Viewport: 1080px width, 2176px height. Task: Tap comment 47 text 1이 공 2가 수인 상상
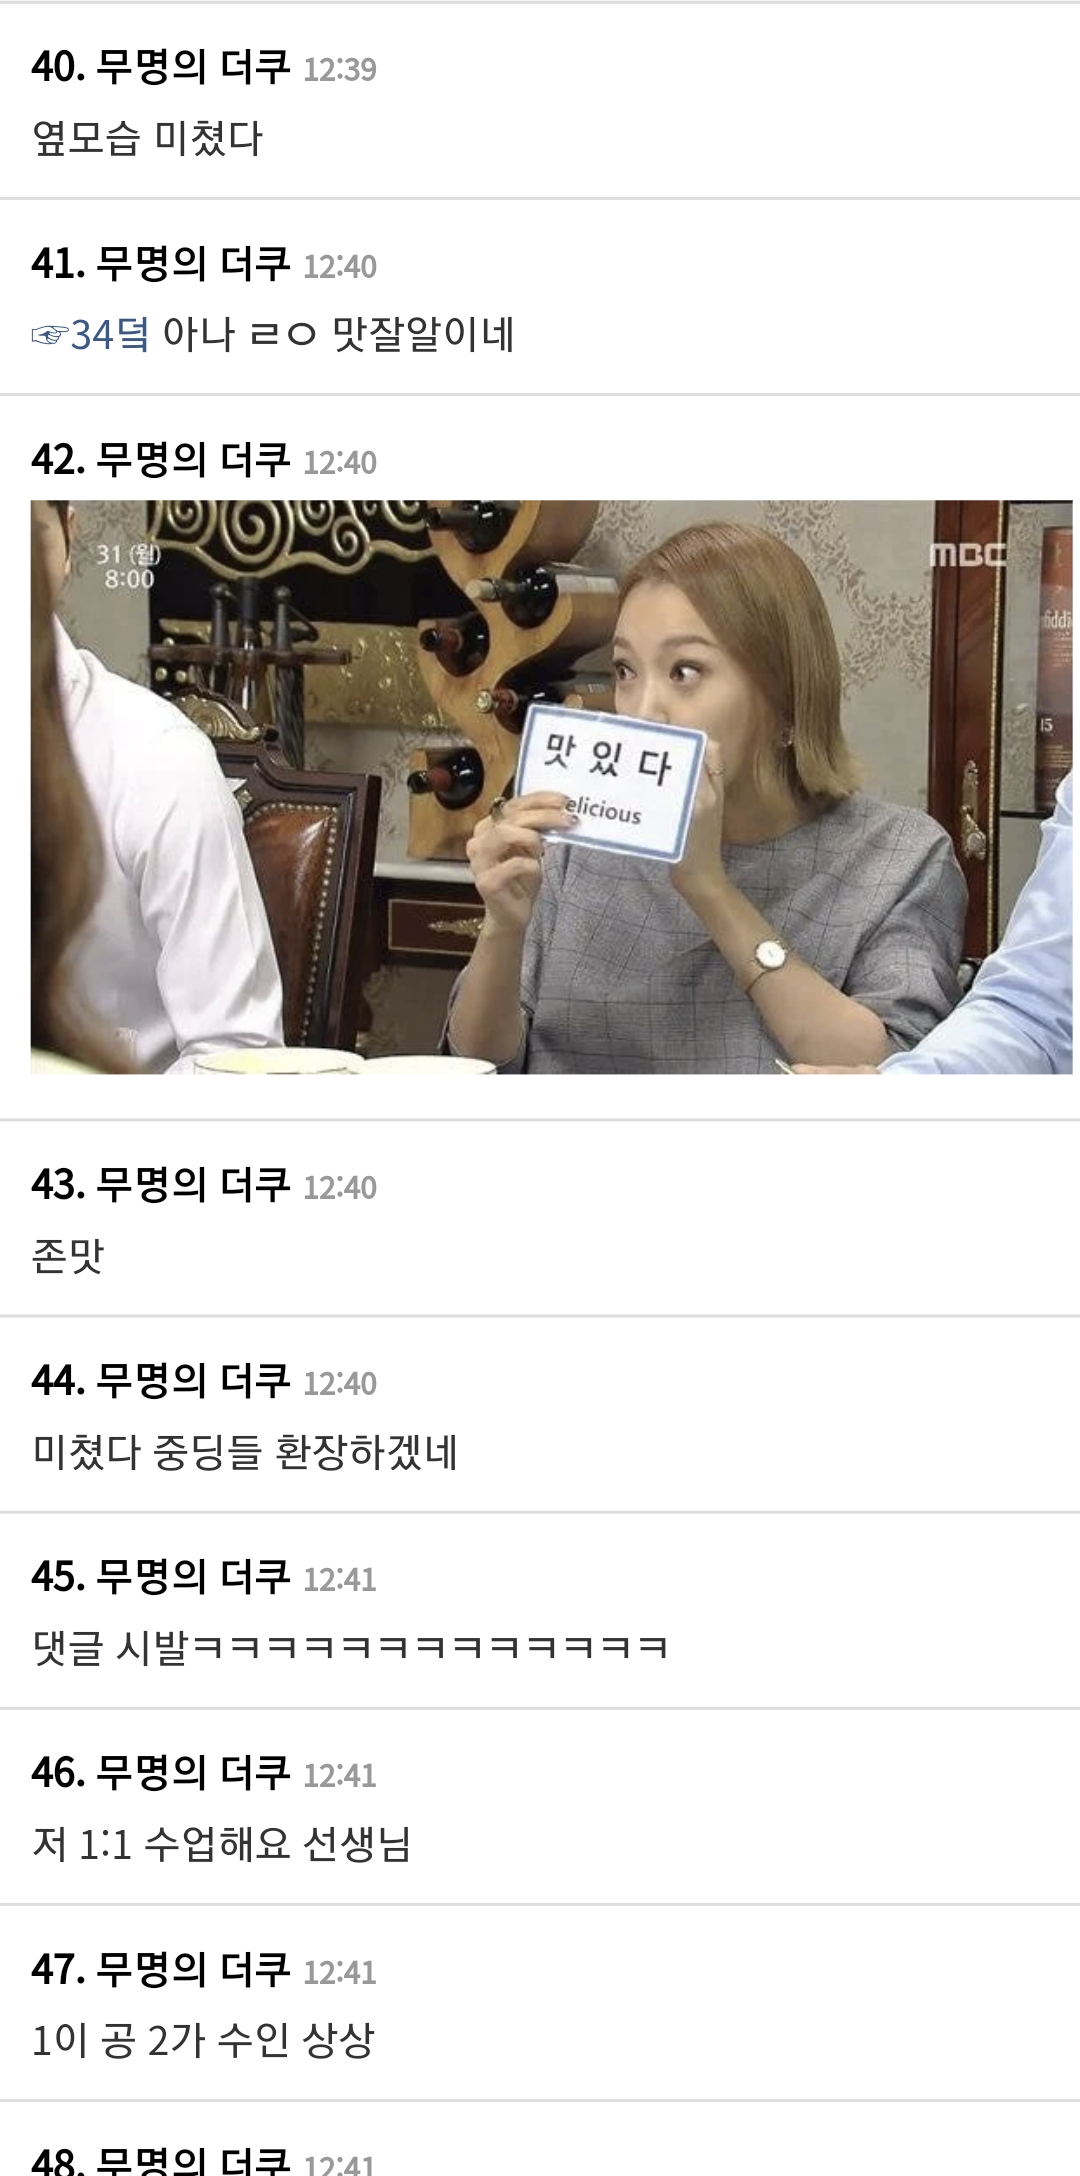[x=203, y=2040]
